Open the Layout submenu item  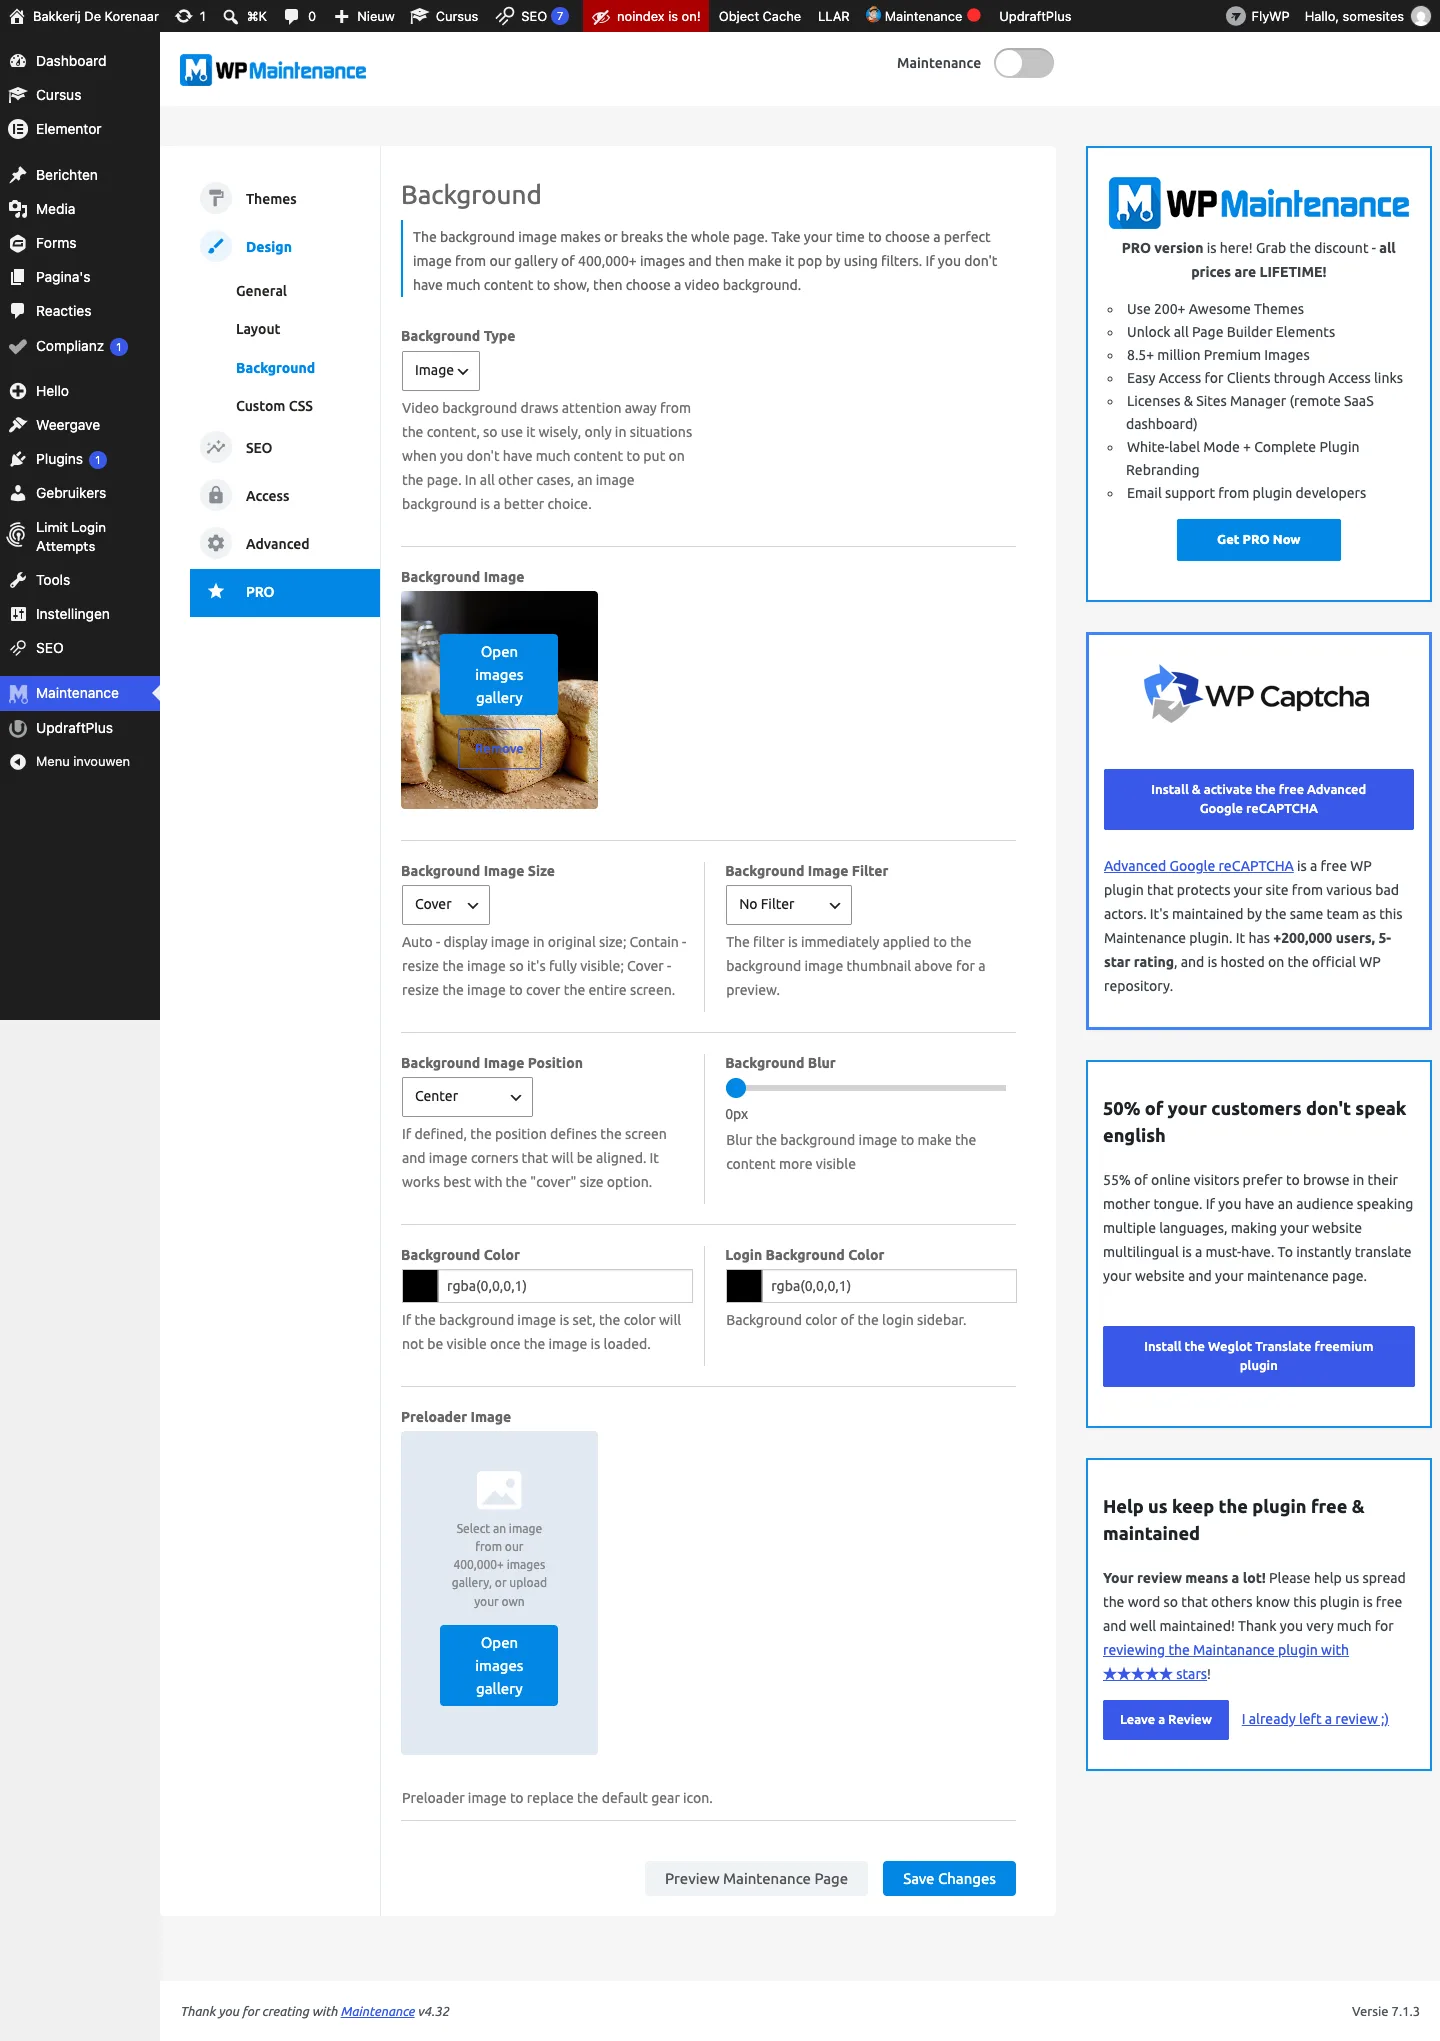[x=258, y=329]
